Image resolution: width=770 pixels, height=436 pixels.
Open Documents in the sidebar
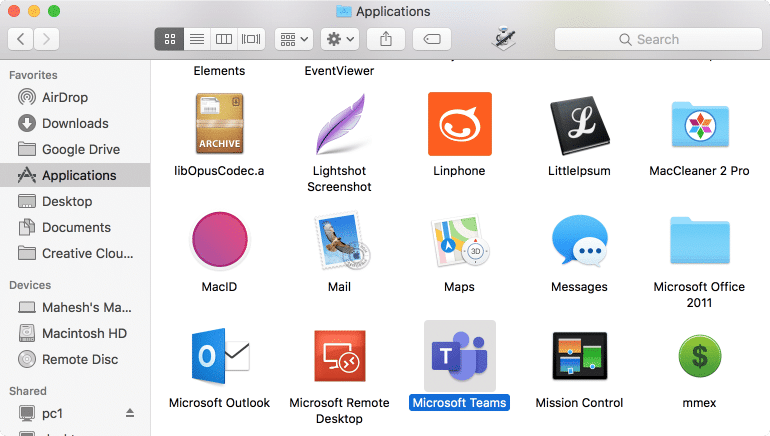click(x=75, y=227)
